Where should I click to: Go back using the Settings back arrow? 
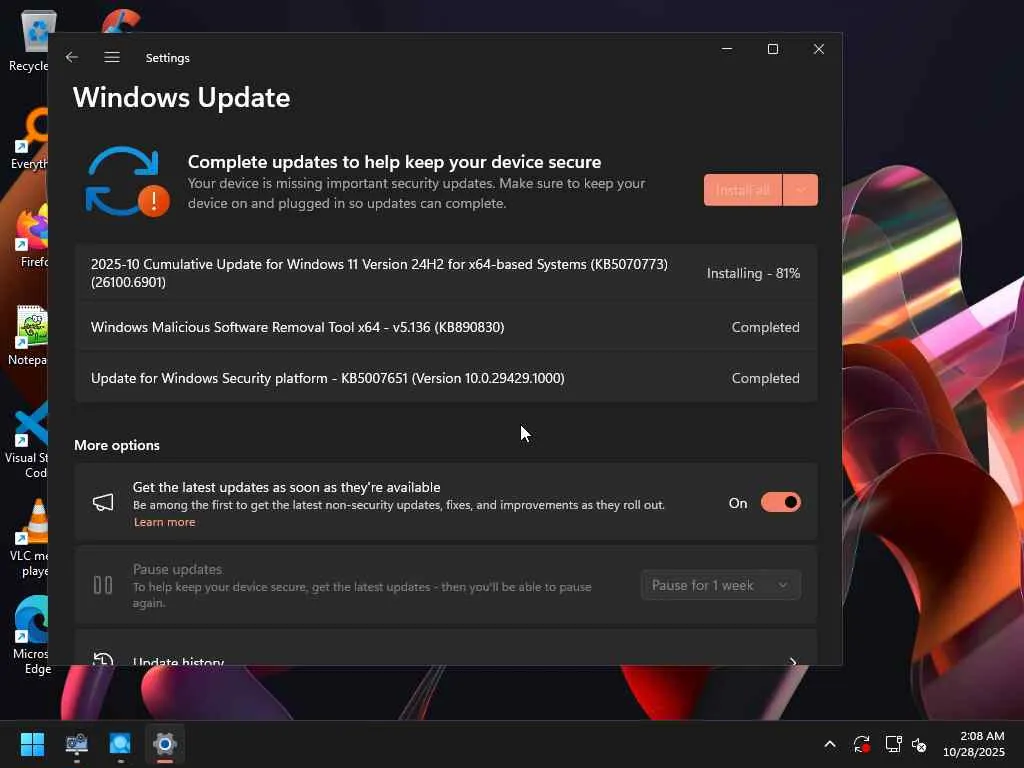coord(72,57)
